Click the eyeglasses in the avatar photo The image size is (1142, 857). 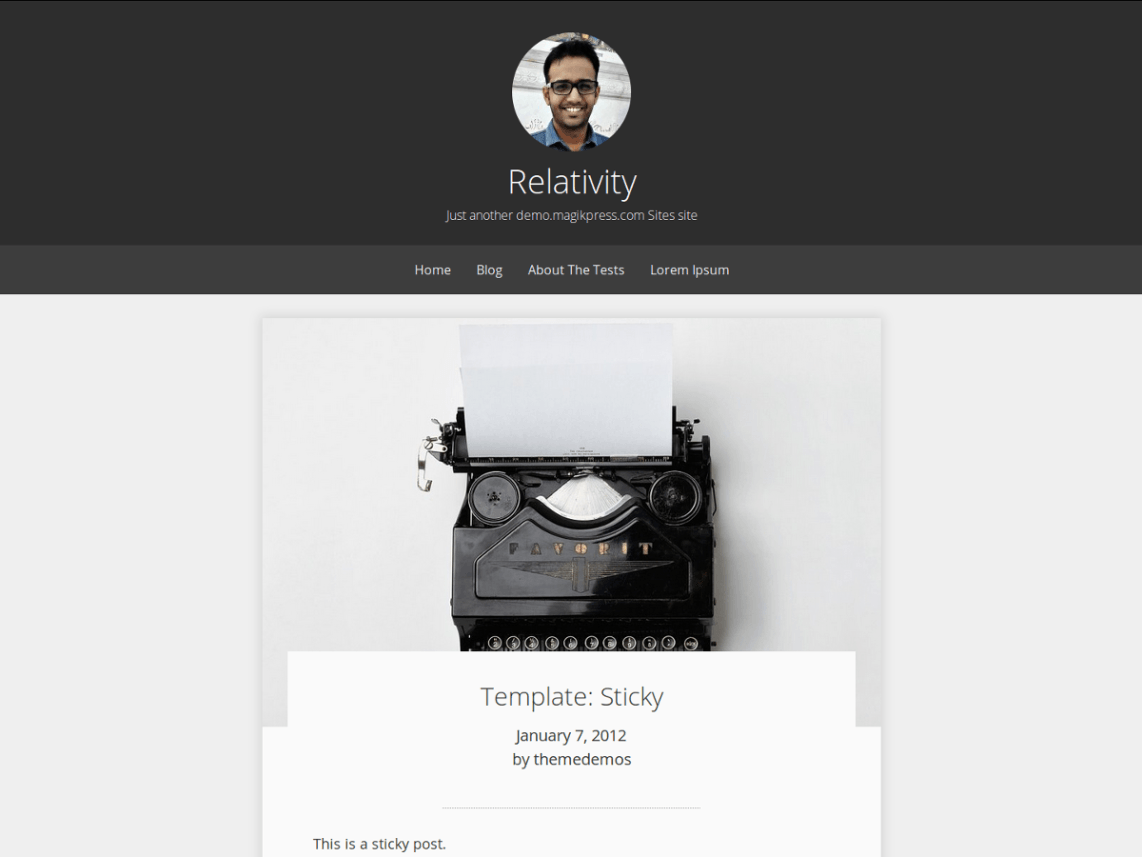(573, 87)
